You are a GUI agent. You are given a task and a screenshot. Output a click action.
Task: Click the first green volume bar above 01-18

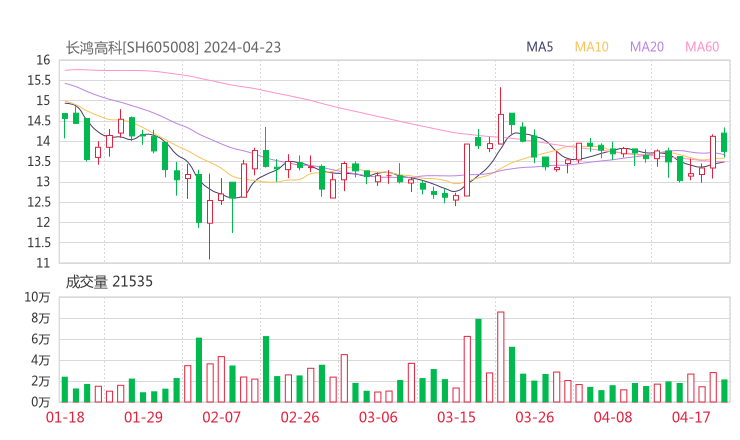click(65, 389)
